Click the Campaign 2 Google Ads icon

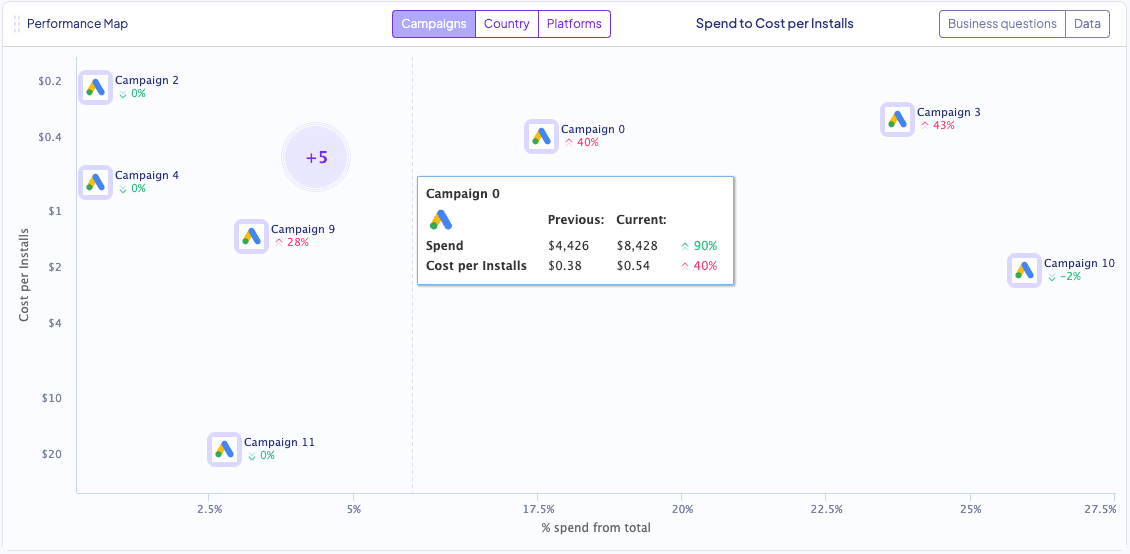point(95,88)
